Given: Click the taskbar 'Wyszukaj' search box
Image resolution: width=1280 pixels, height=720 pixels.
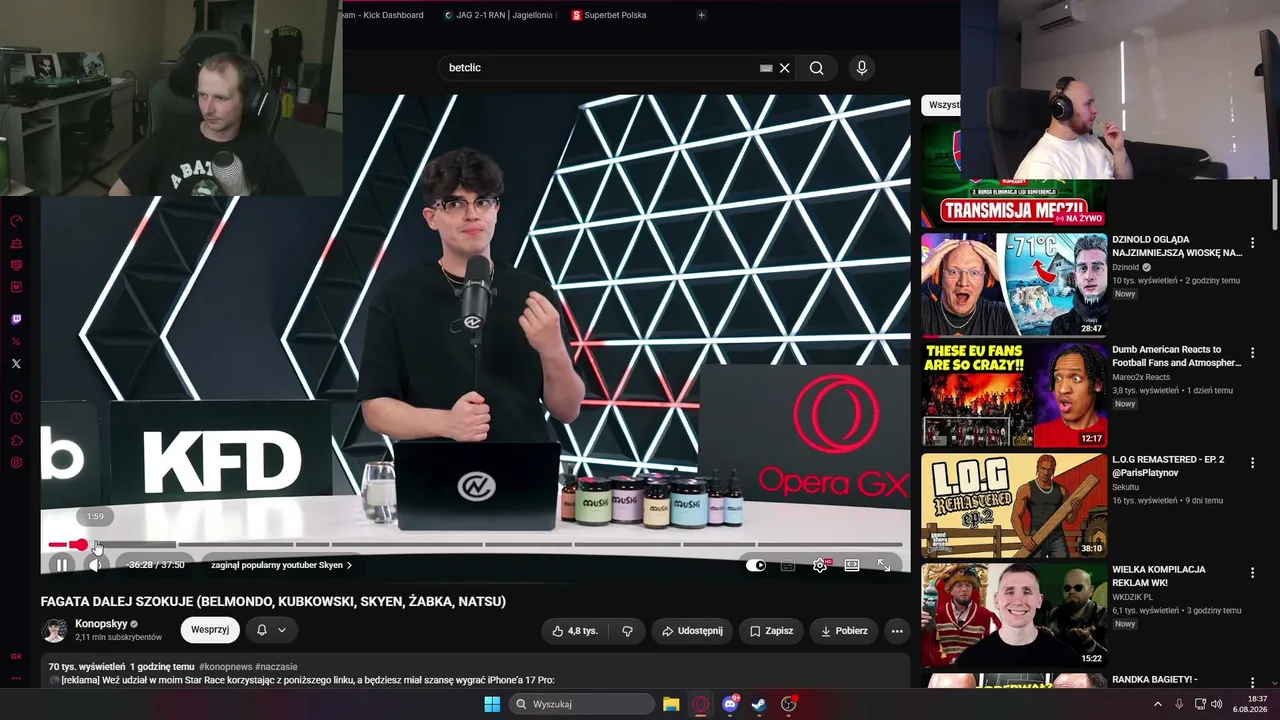Looking at the screenshot, I should tap(581, 704).
